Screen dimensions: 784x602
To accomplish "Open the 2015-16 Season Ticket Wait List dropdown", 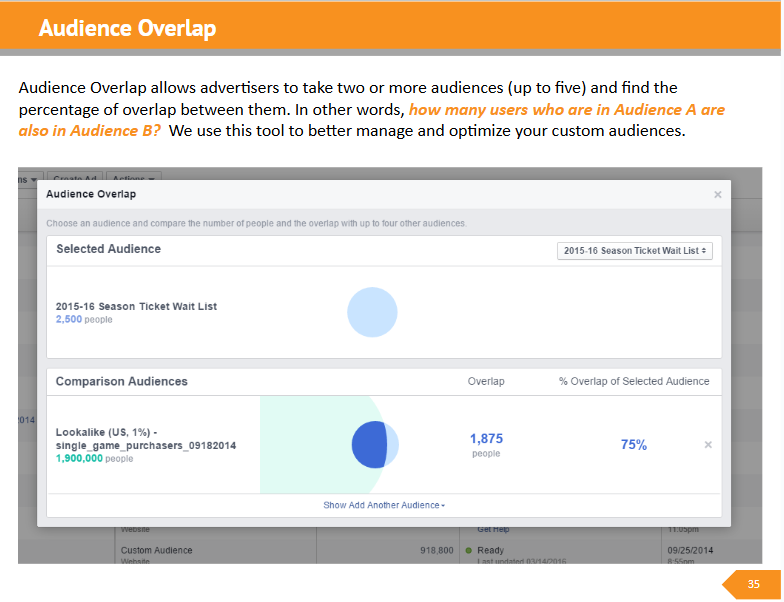I will tap(635, 250).
